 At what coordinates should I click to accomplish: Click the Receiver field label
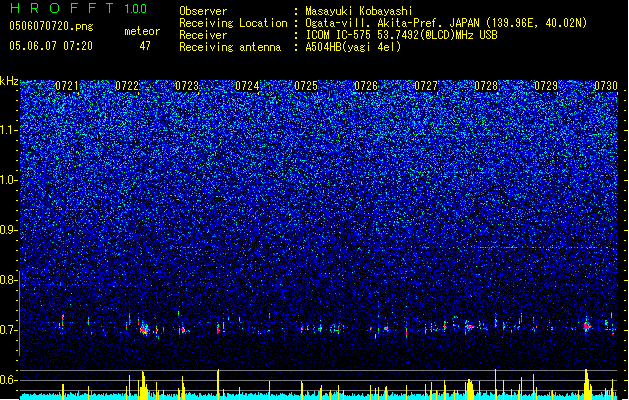pos(203,35)
